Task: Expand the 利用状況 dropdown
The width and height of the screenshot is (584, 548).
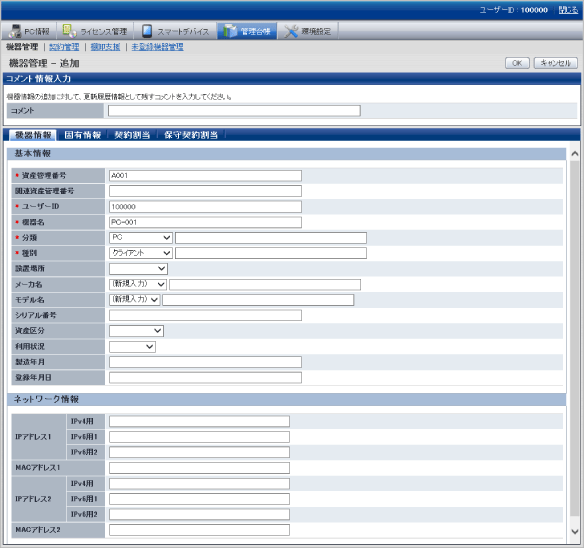Action: click(132, 346)
